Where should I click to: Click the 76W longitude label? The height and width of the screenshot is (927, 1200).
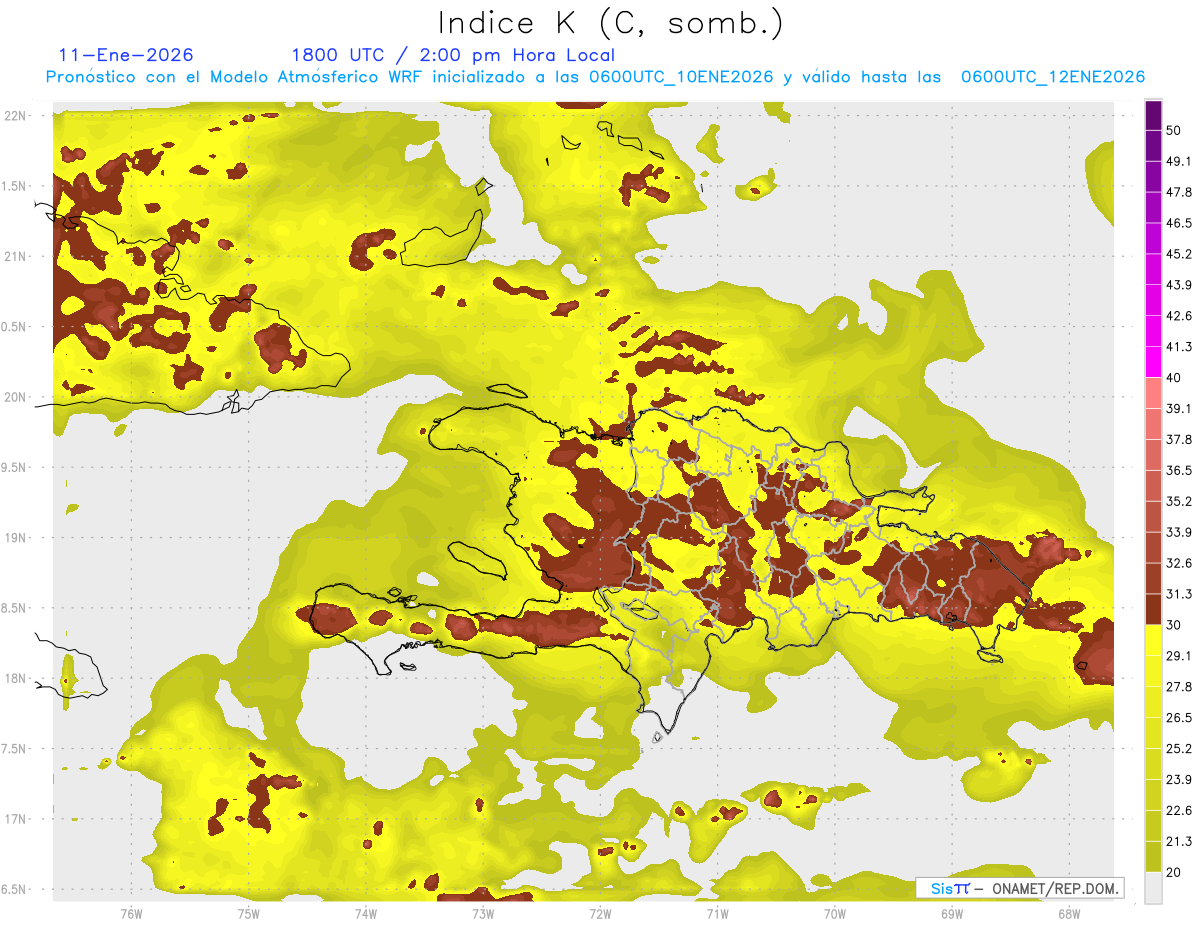click(131, 913)
